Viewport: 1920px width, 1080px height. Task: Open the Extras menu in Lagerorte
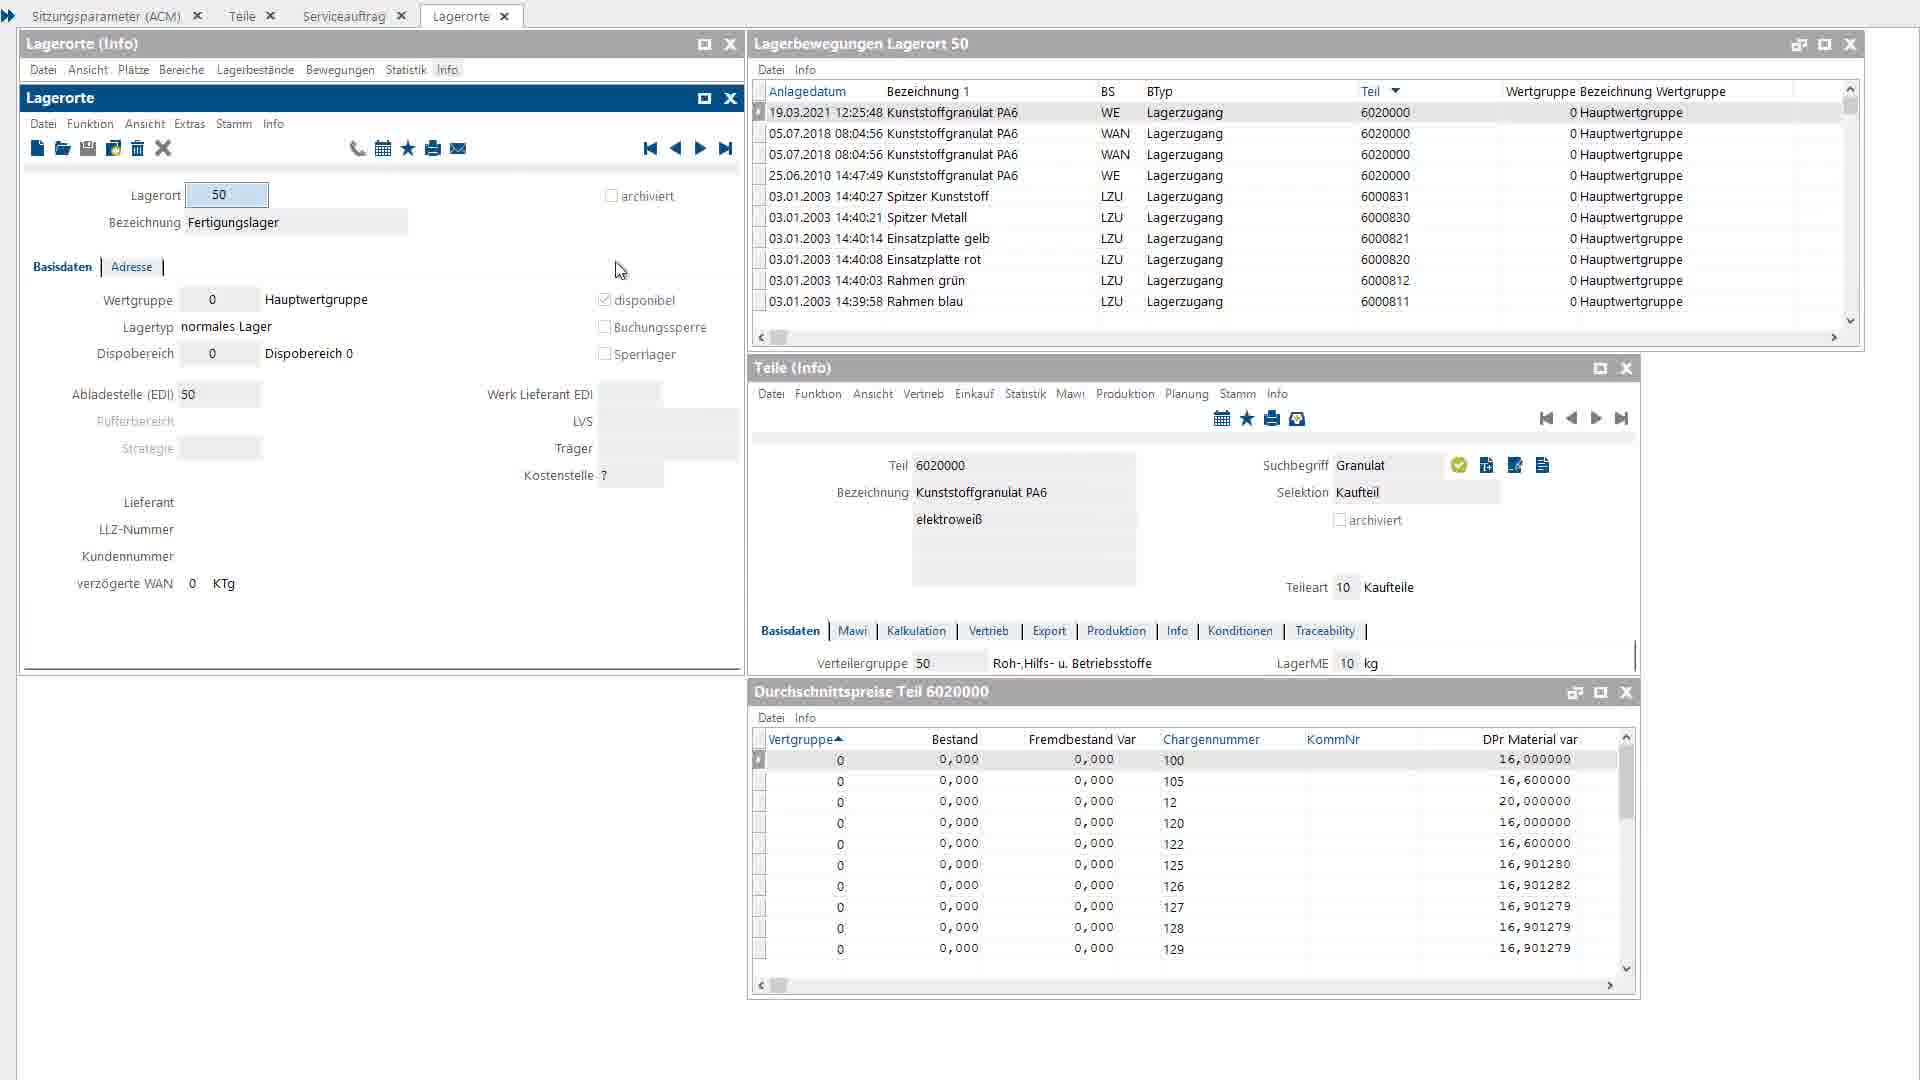(x=189, y=124)
